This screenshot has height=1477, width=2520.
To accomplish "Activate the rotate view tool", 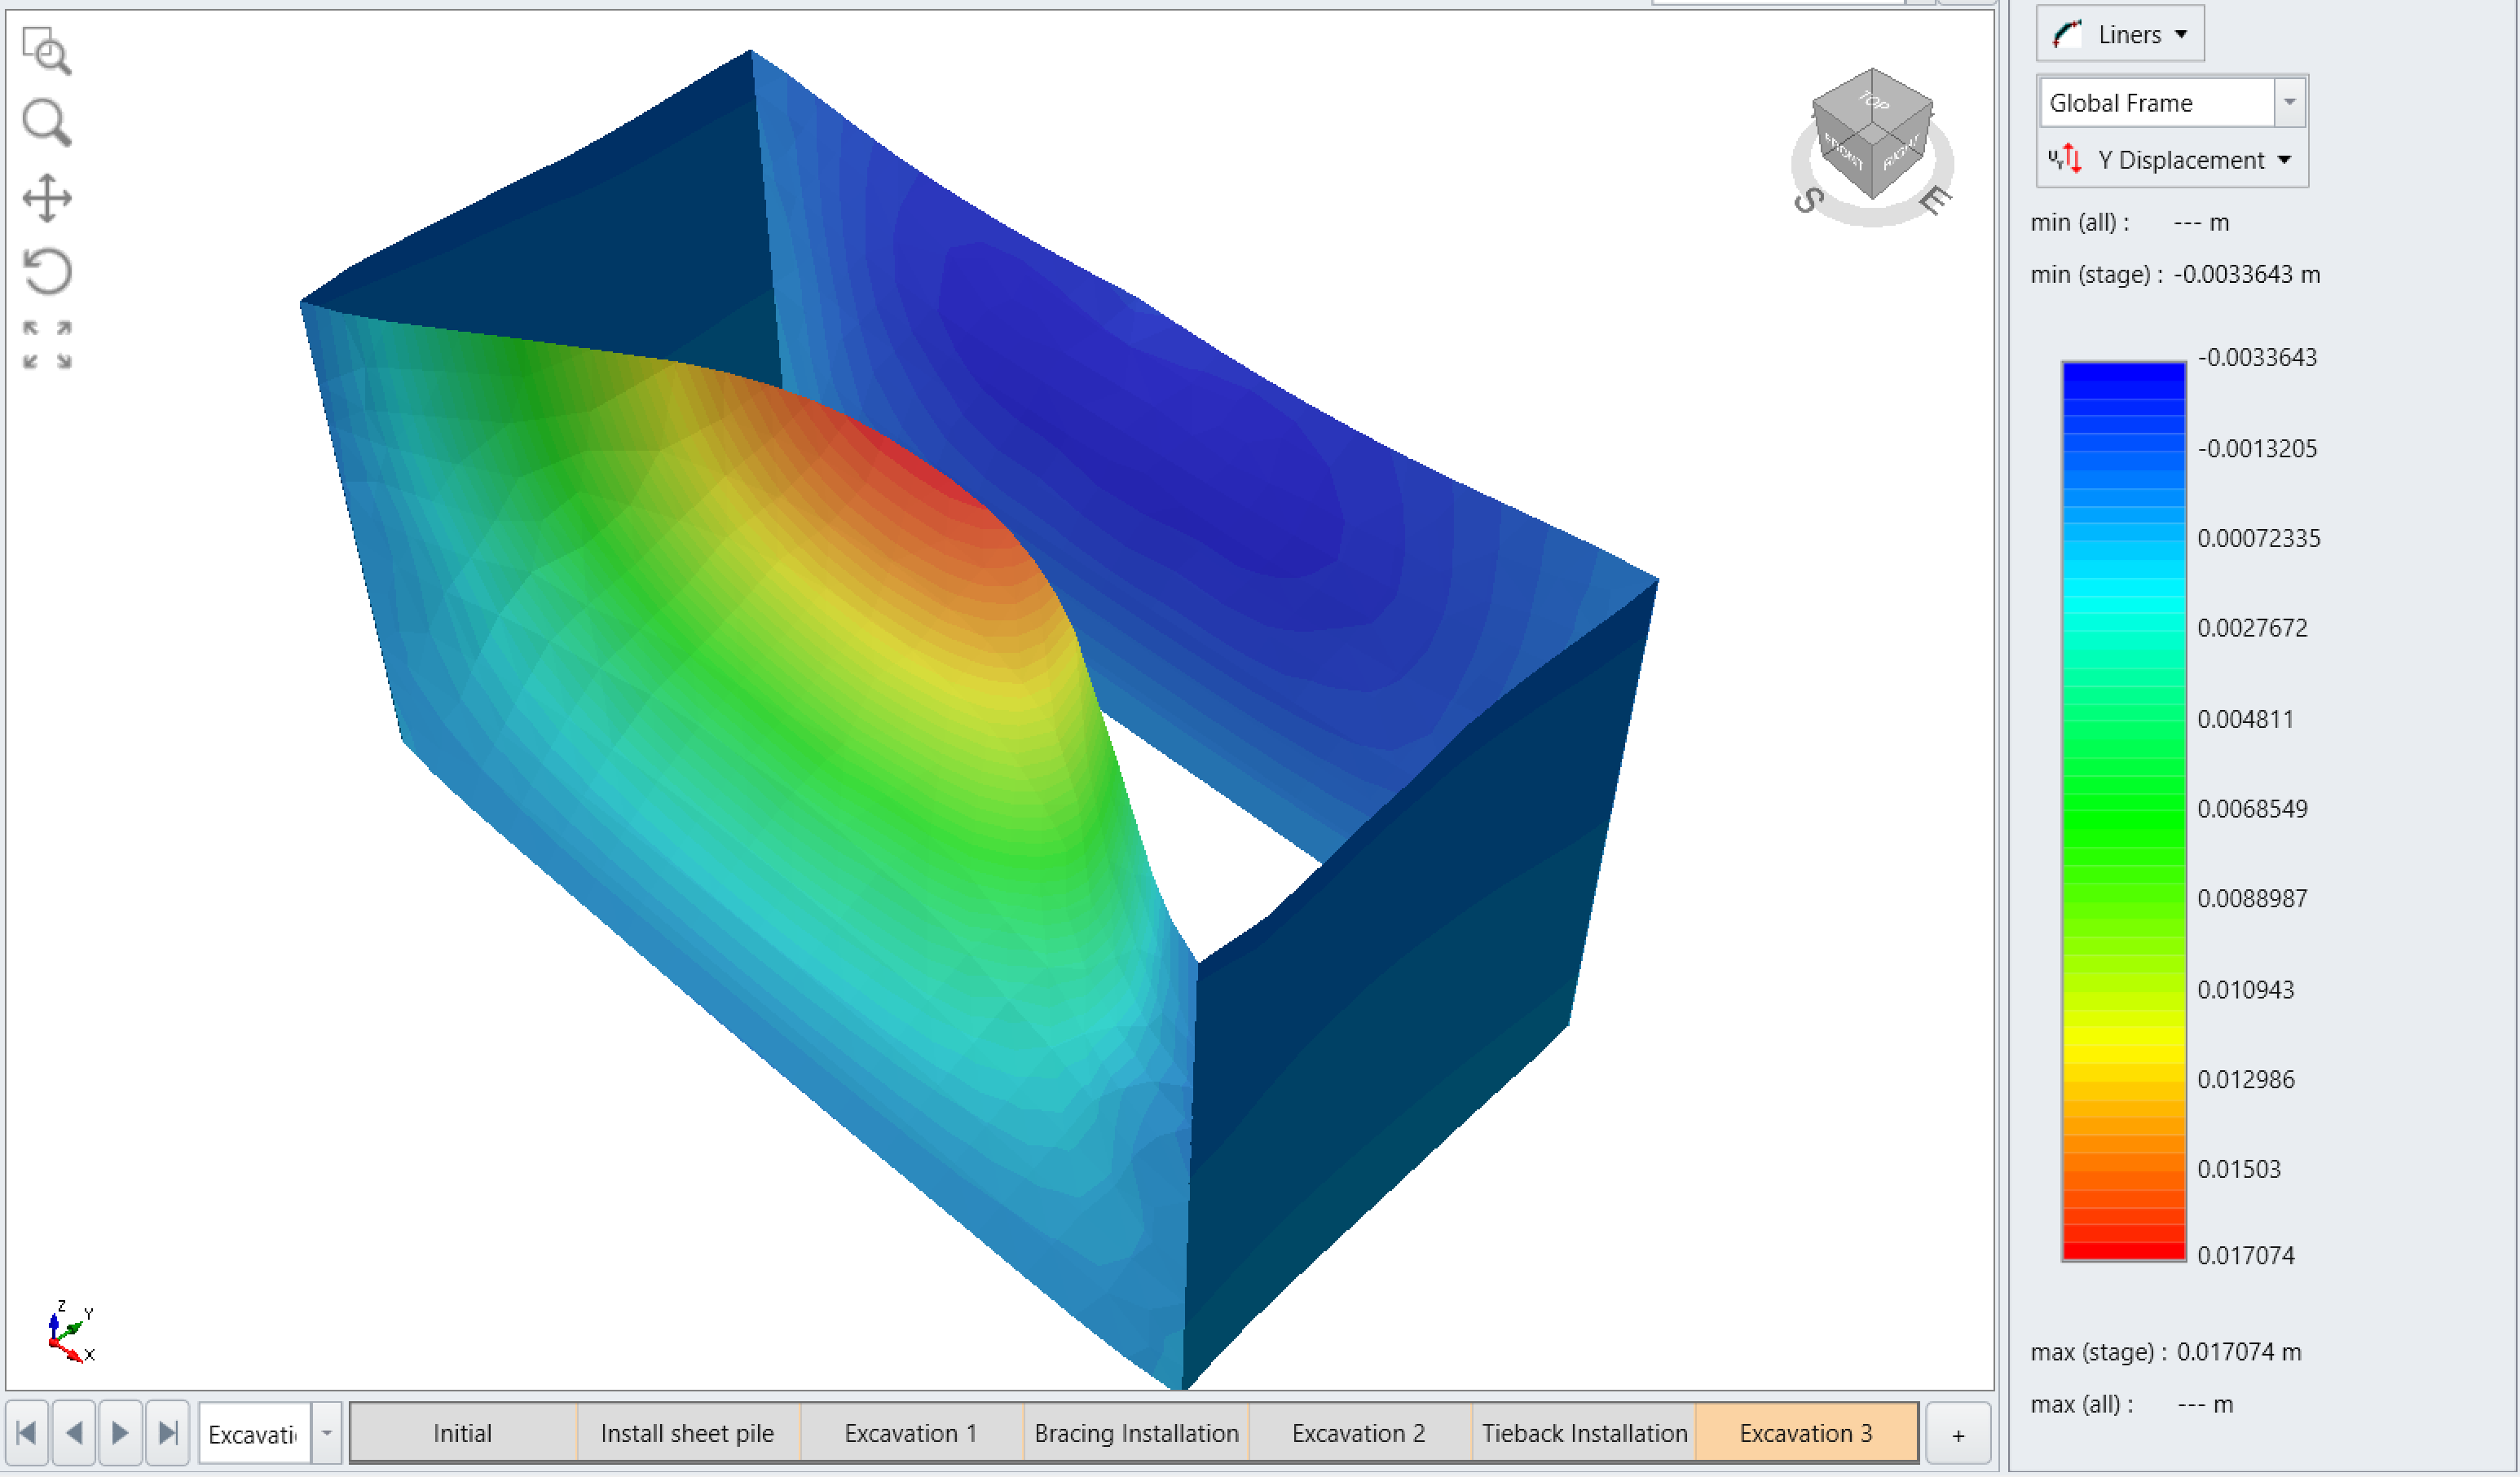I will point(47,271).
